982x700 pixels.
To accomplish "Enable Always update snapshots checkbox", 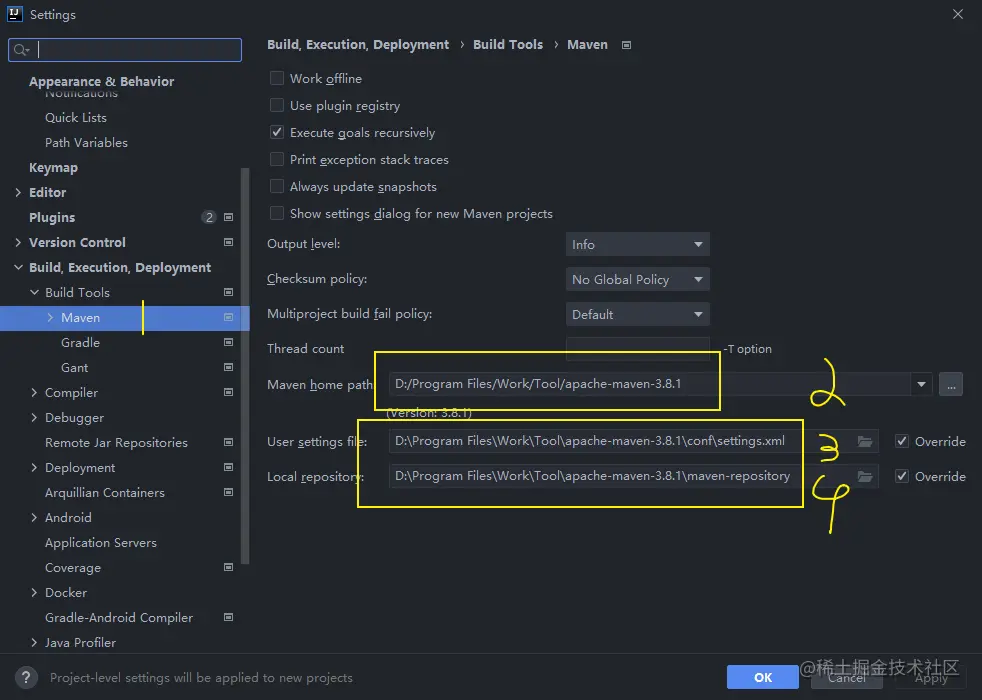I will coord(277,186).
